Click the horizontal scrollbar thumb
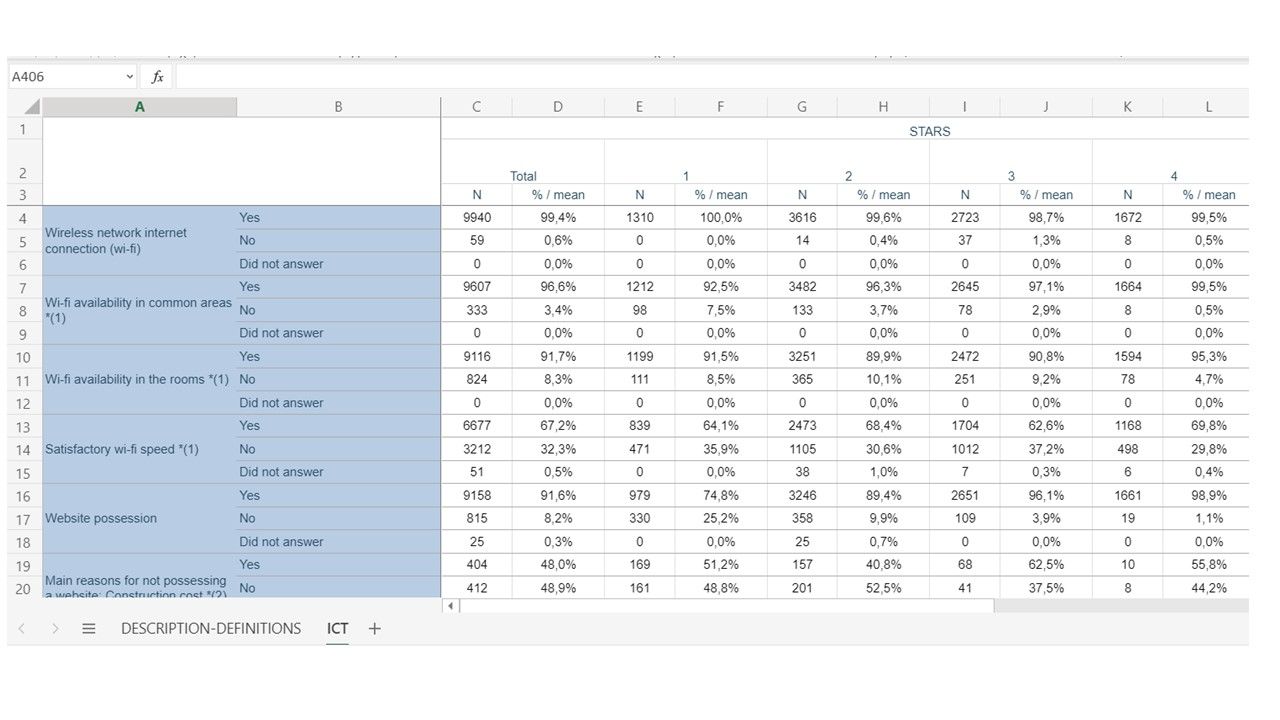Viewport: 1280px width, 720px height. point(727,606)
